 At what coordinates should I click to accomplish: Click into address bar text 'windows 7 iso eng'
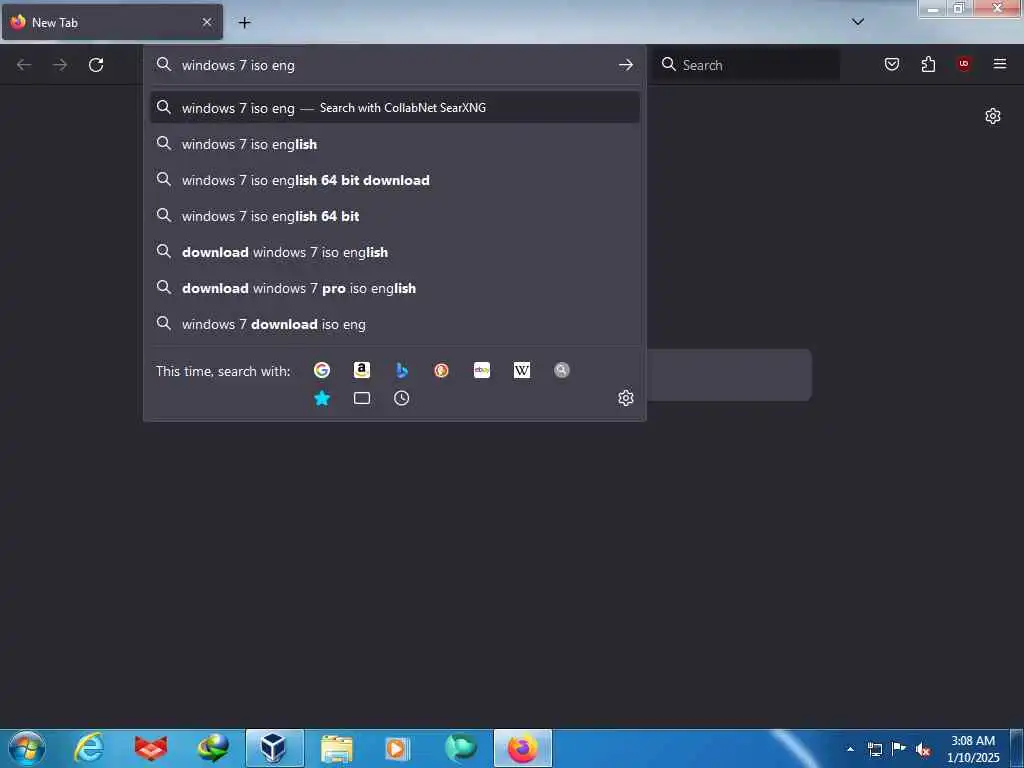click(x=238, y=65)
